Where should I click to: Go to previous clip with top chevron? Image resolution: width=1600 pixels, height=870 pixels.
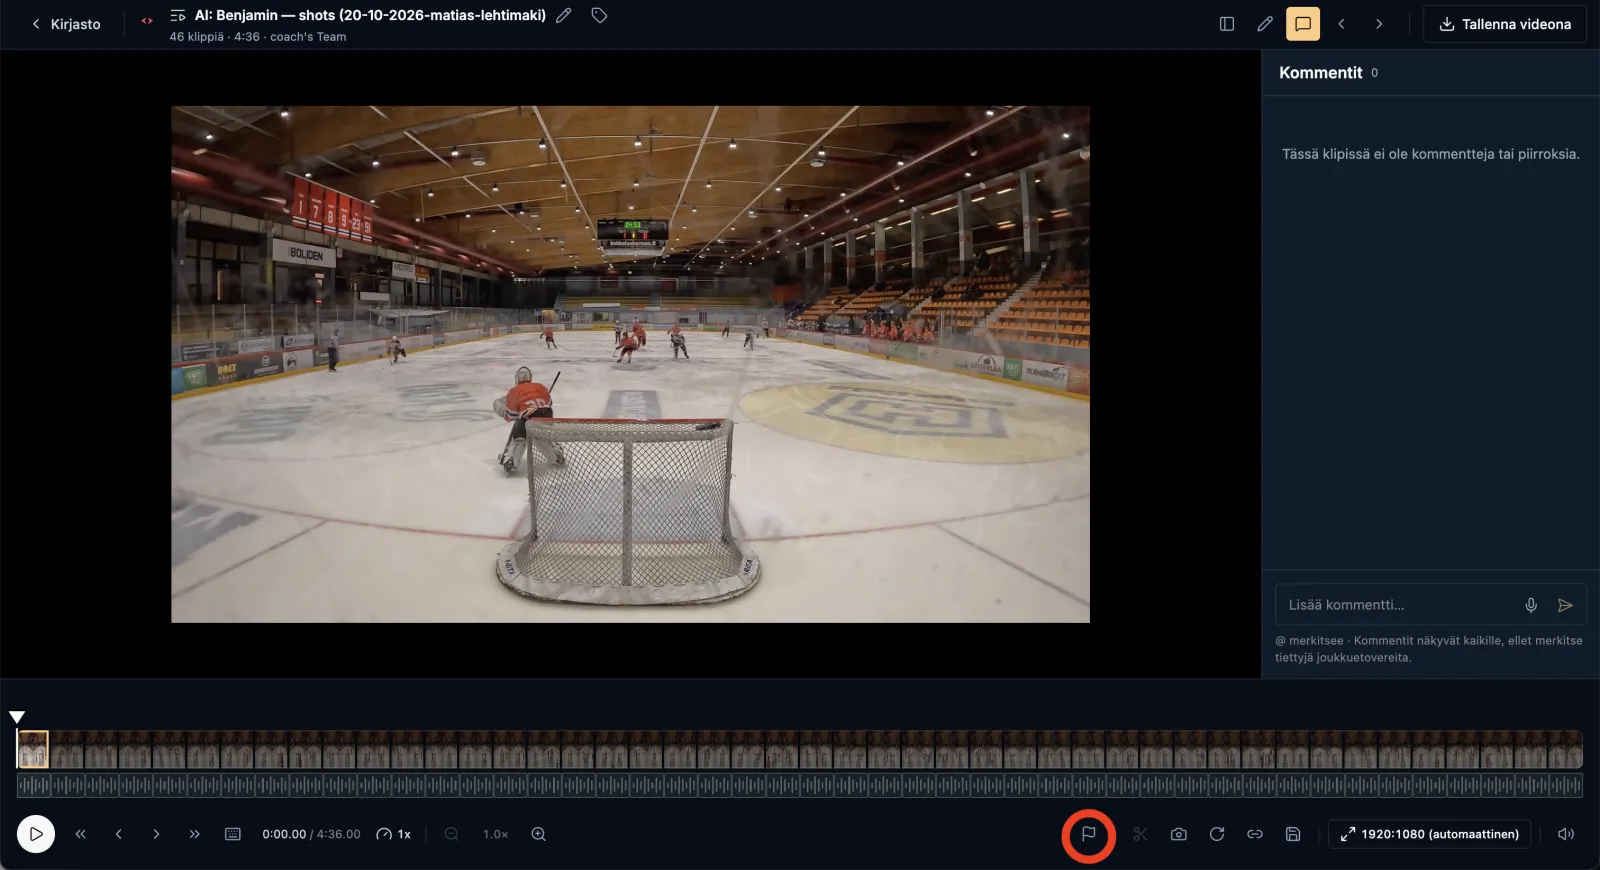click(x=1341, y=24)
